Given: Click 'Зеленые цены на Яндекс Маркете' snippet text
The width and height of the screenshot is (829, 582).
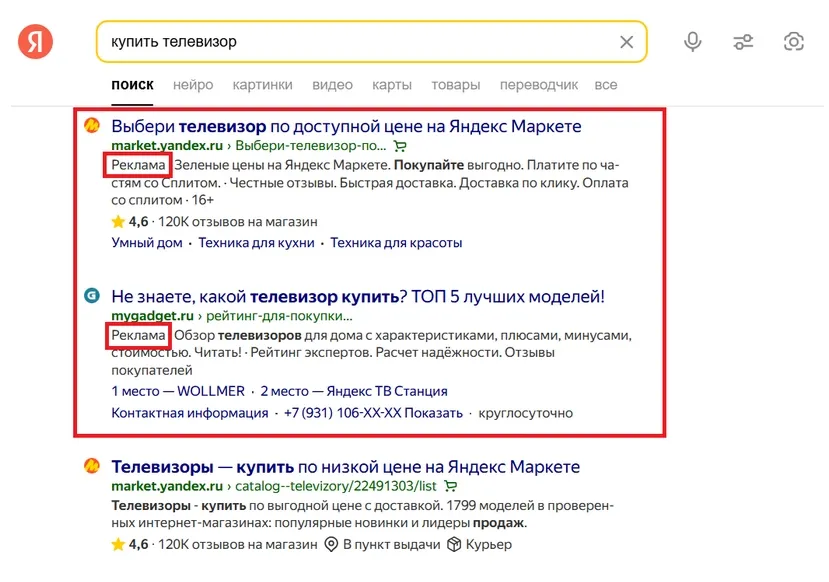Looking at the screenshot, I should tap(282, 165).
